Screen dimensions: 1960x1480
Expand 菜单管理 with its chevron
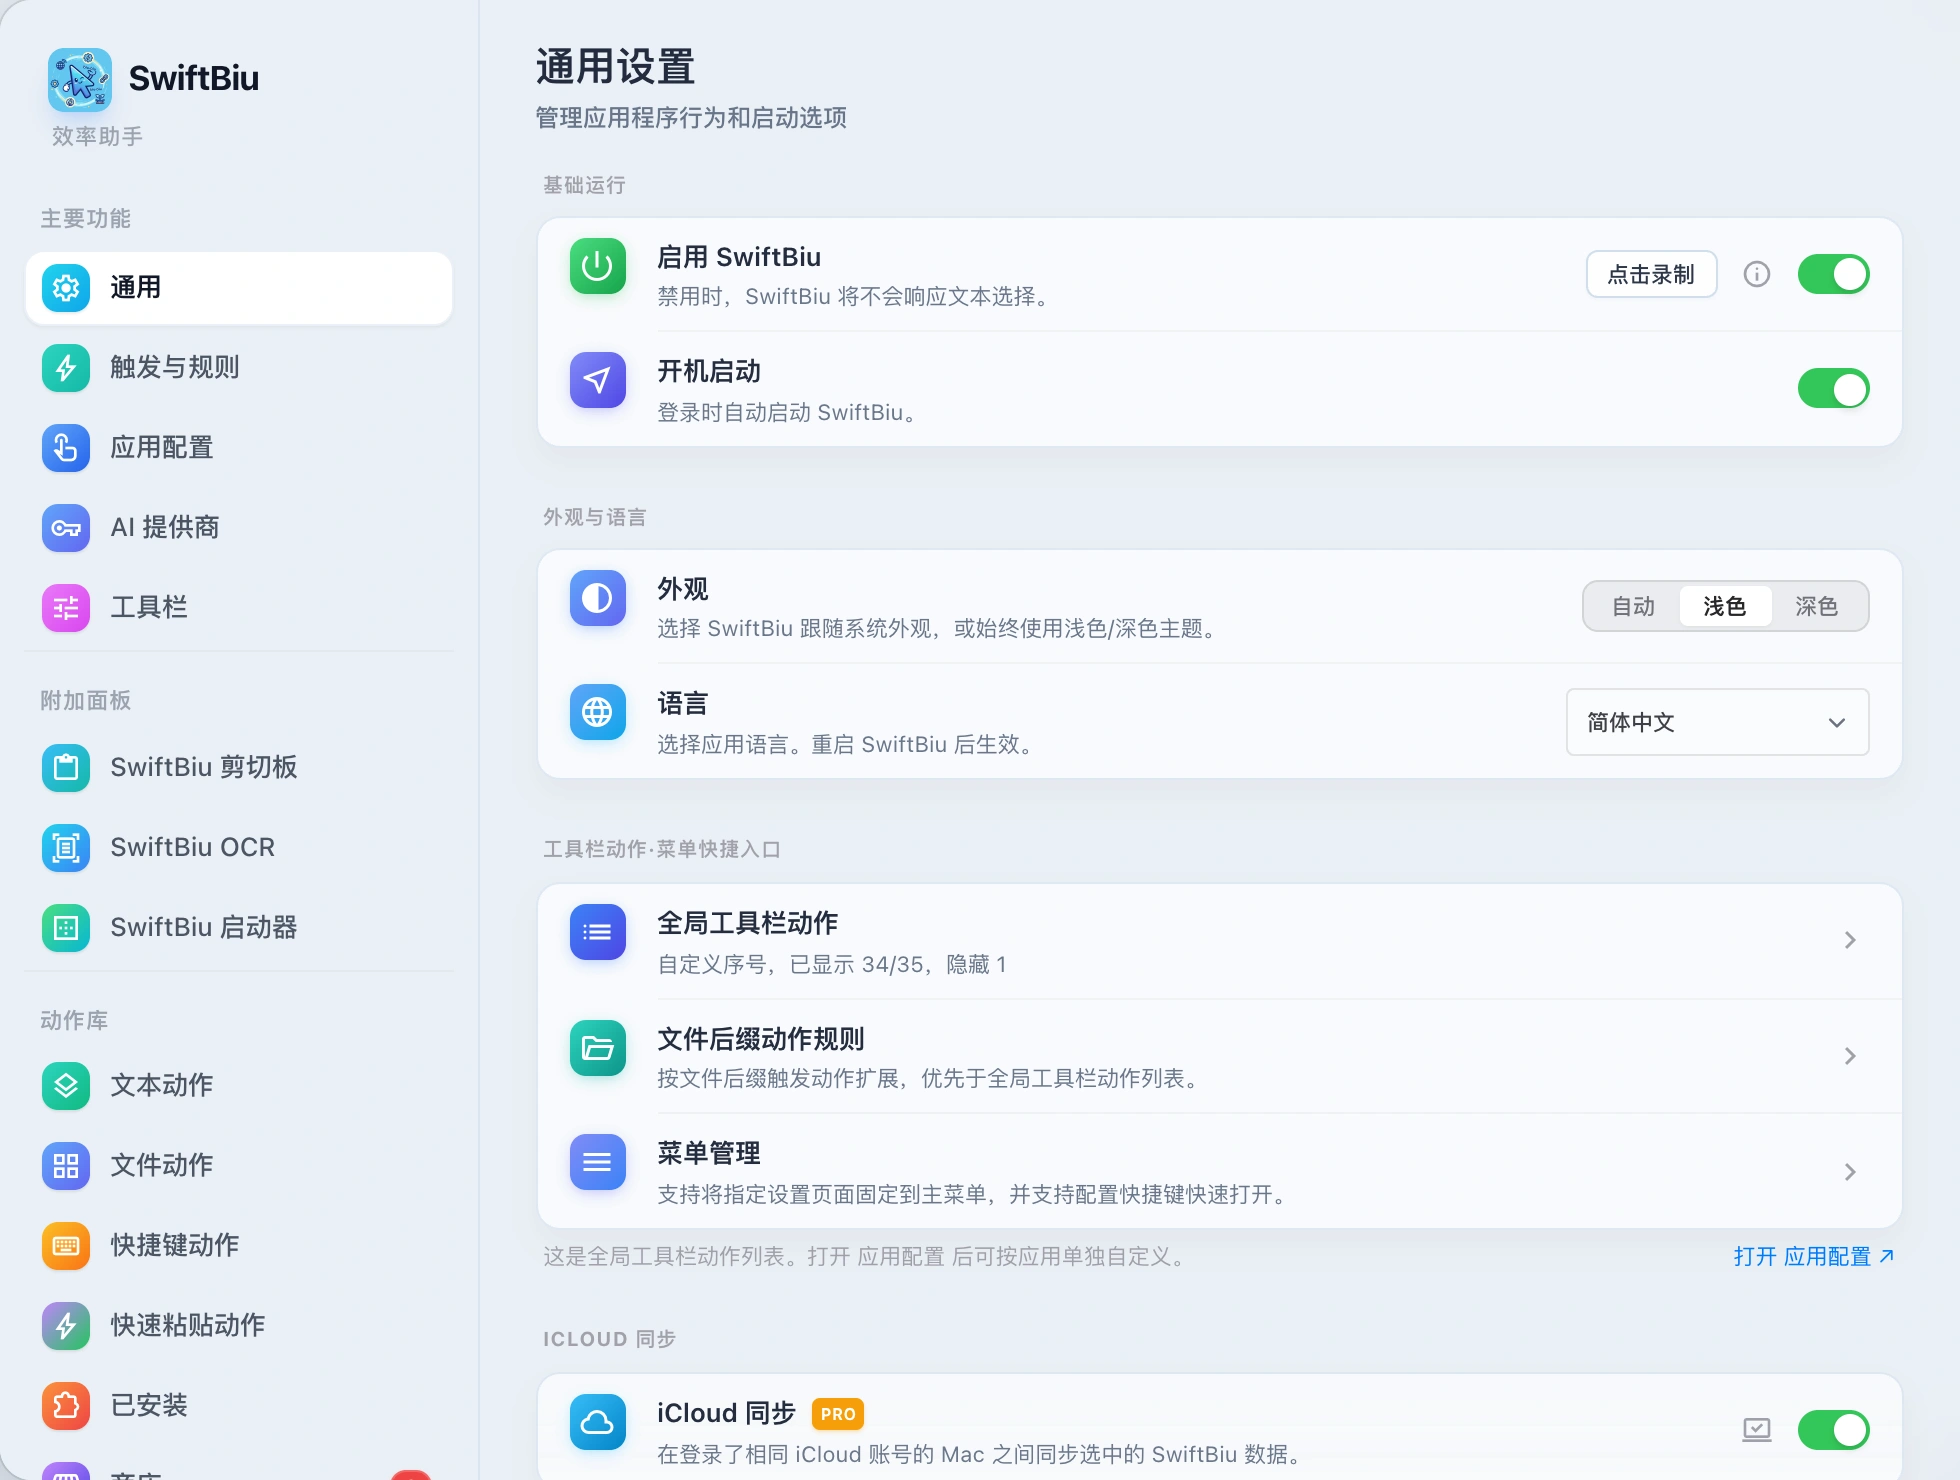pos(1850,1172)
